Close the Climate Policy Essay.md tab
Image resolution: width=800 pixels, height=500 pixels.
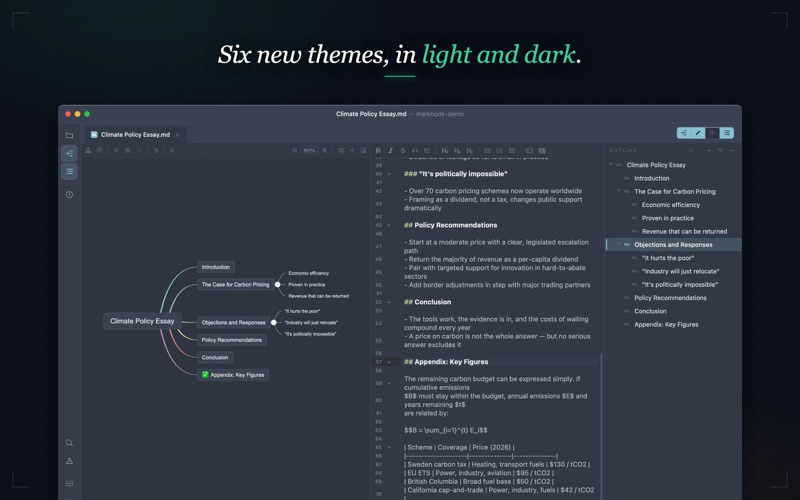178,135
